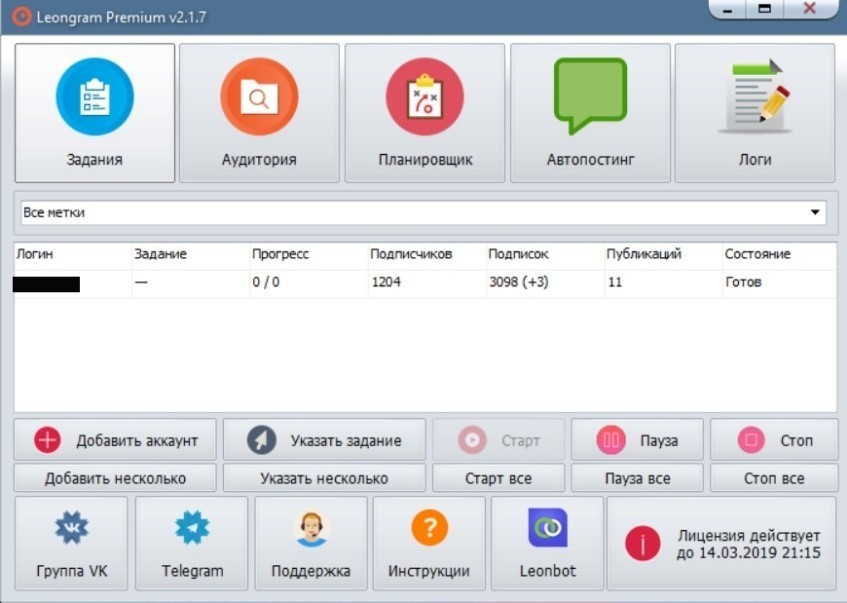The image size is (847, 603).
Task: Click Добавить несколько button
Action: (115, 478)
